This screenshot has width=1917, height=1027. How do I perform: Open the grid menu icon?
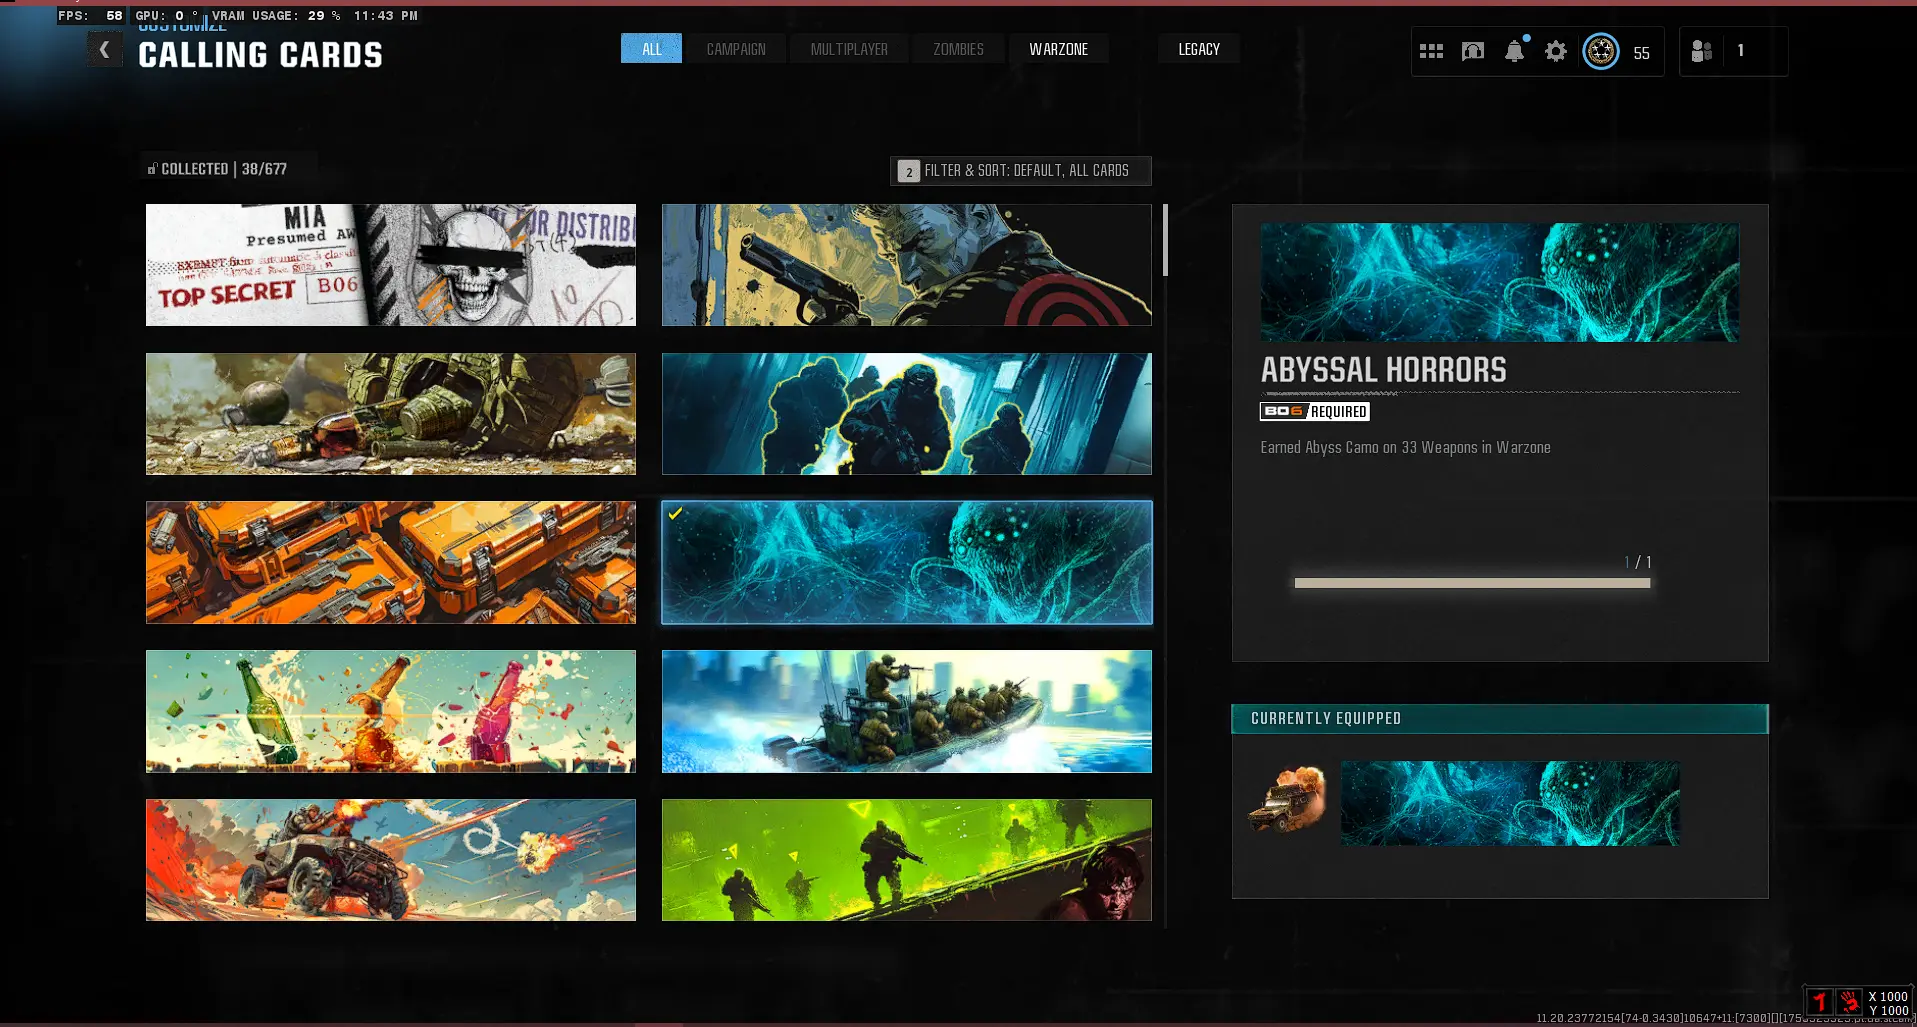(1431, 51)
